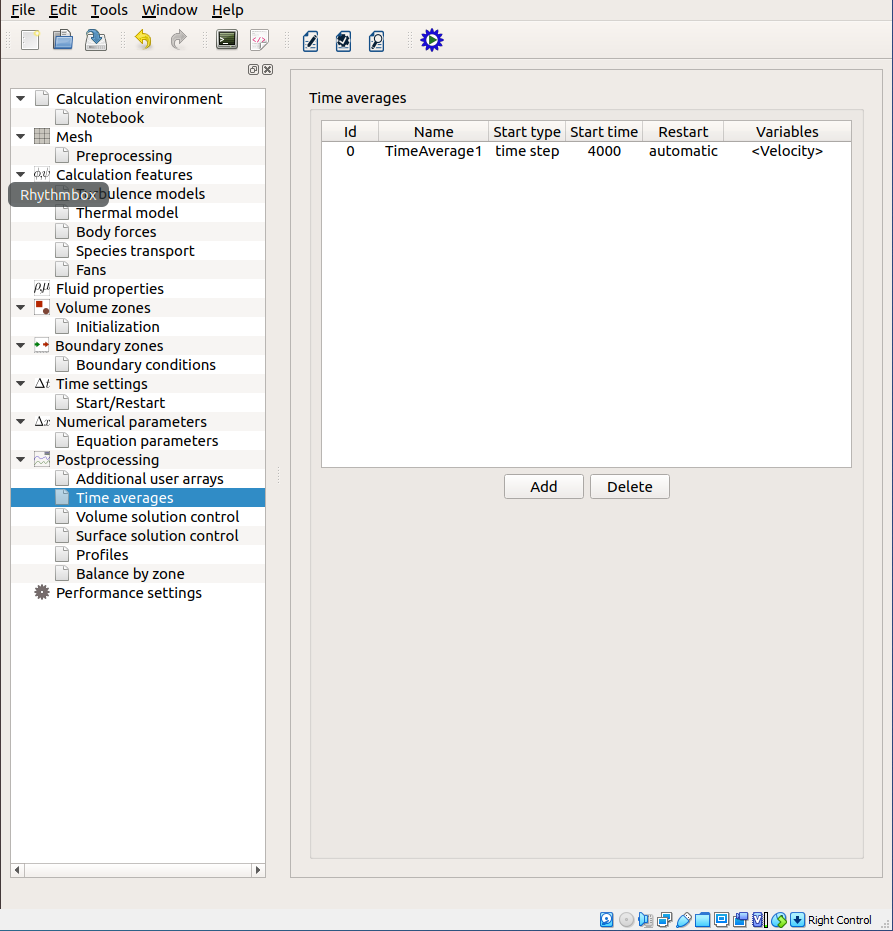Image resolution: width=893 pixels, height=931 pixels.
Task: Open a case with the folder icon
Action: (63, 40)
